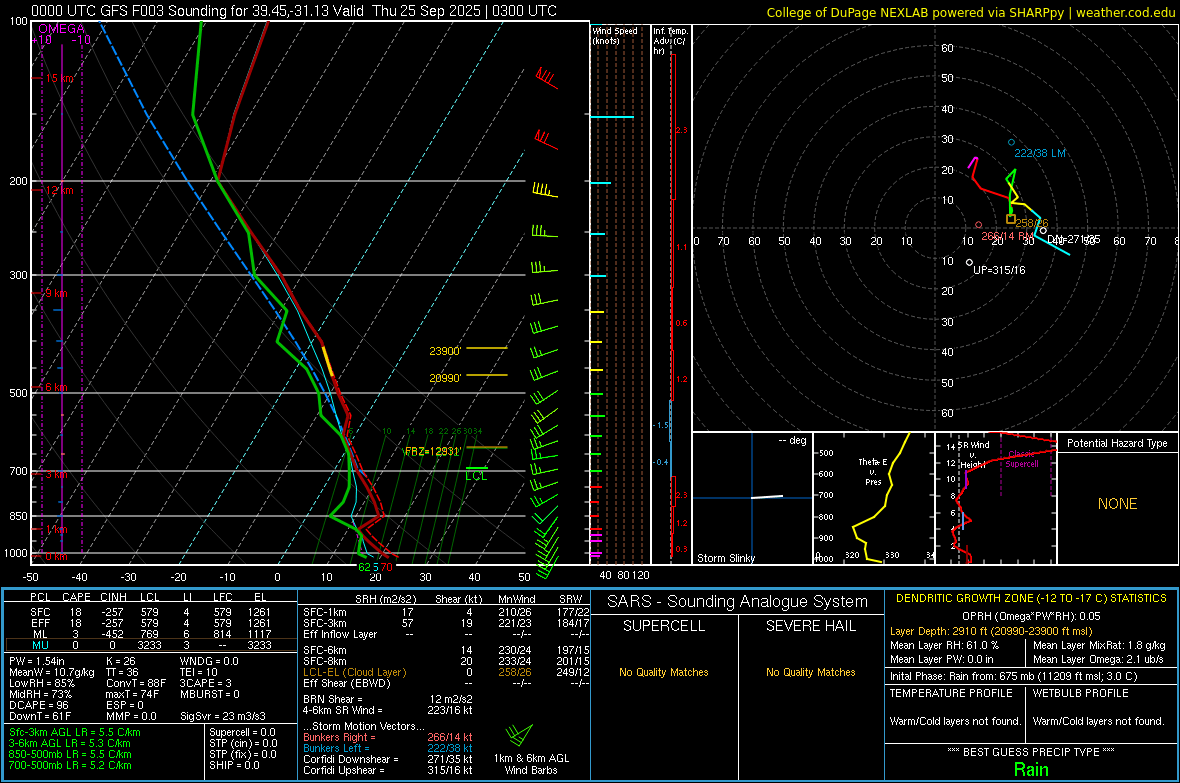1180x783 pixels.
Task: Click the Mean Layer PW: 0.0 in value
Action: tap(941, 659)
